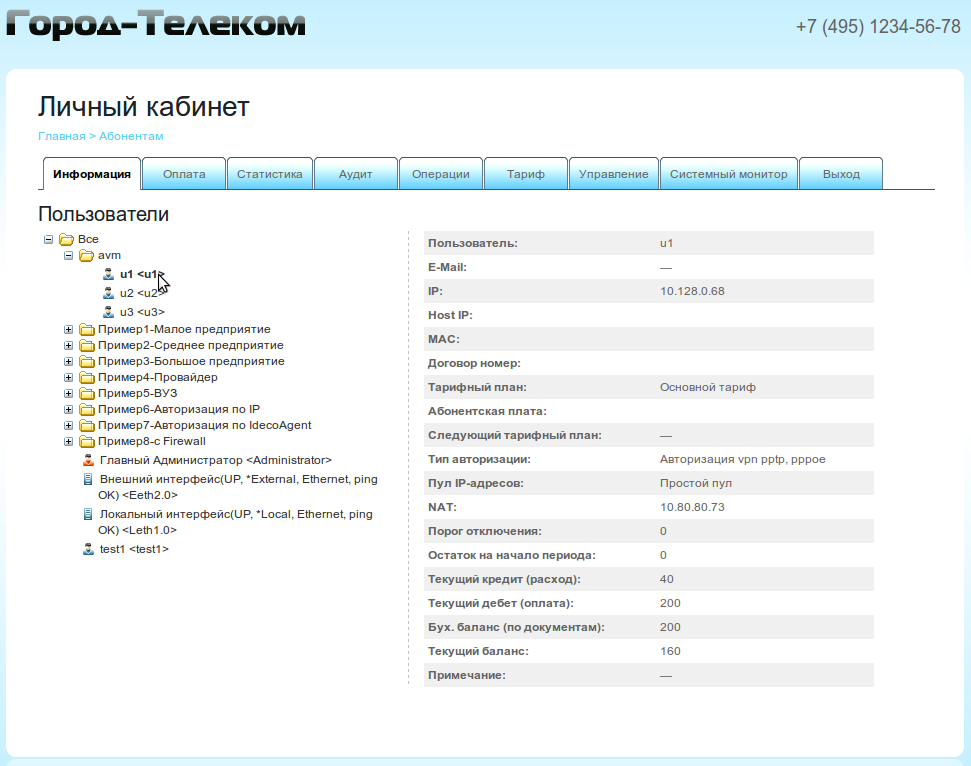This screenshot has height=766, width=971.
Task: Select Пример1-Малое предприятие in the tree
Action: pos(184,329)
